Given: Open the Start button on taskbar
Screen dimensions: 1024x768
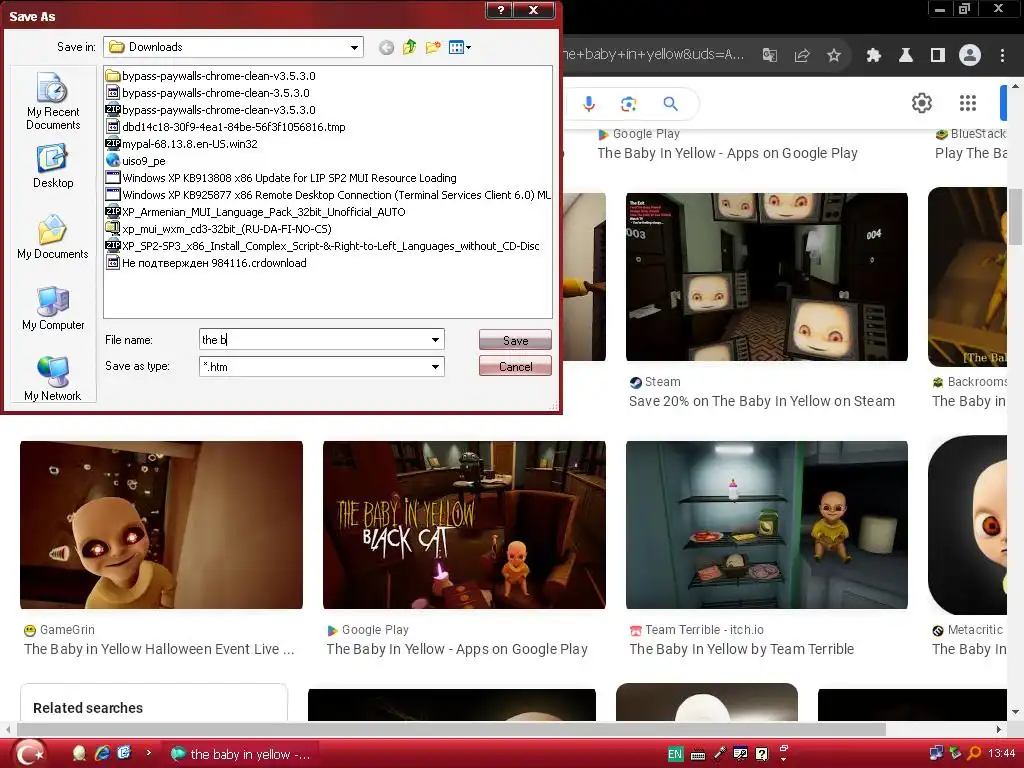Looking at the screenshot, I should coord(28,754).
